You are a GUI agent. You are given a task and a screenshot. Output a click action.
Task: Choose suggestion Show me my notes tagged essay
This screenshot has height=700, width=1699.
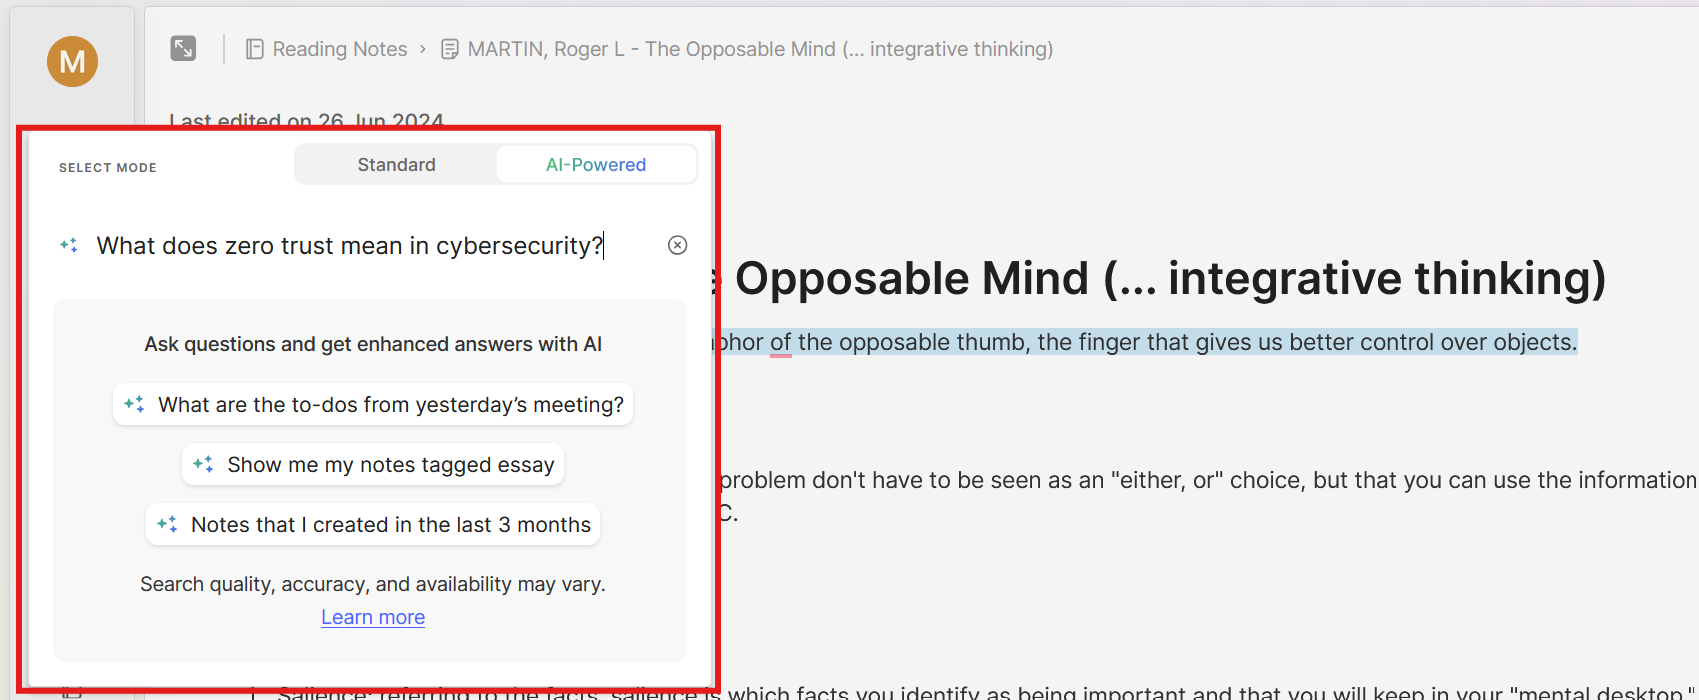[373, 464]
